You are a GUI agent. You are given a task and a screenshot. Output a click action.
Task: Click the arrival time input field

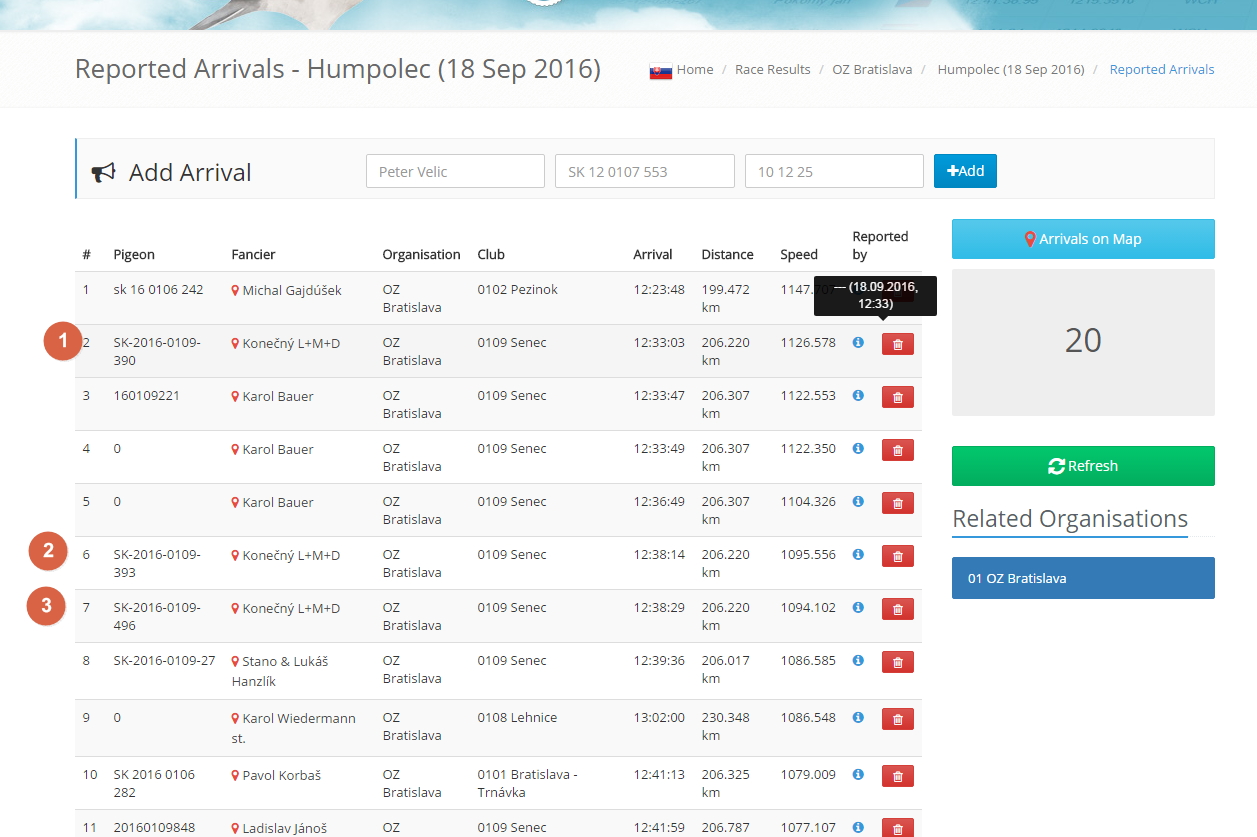833,171
